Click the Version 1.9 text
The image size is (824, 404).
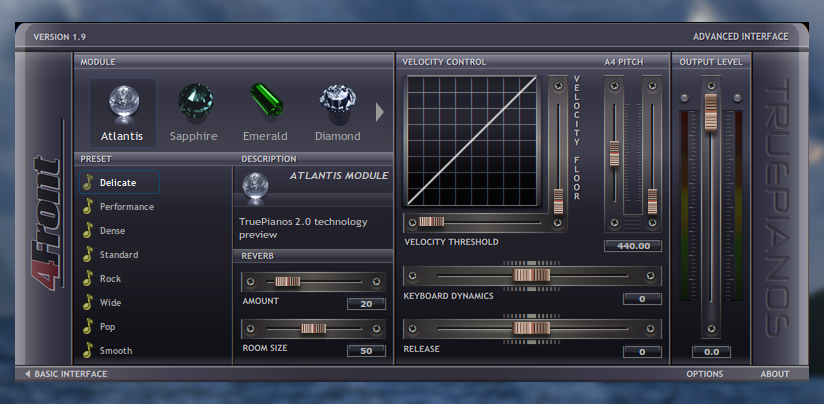(x=59, y=37)
